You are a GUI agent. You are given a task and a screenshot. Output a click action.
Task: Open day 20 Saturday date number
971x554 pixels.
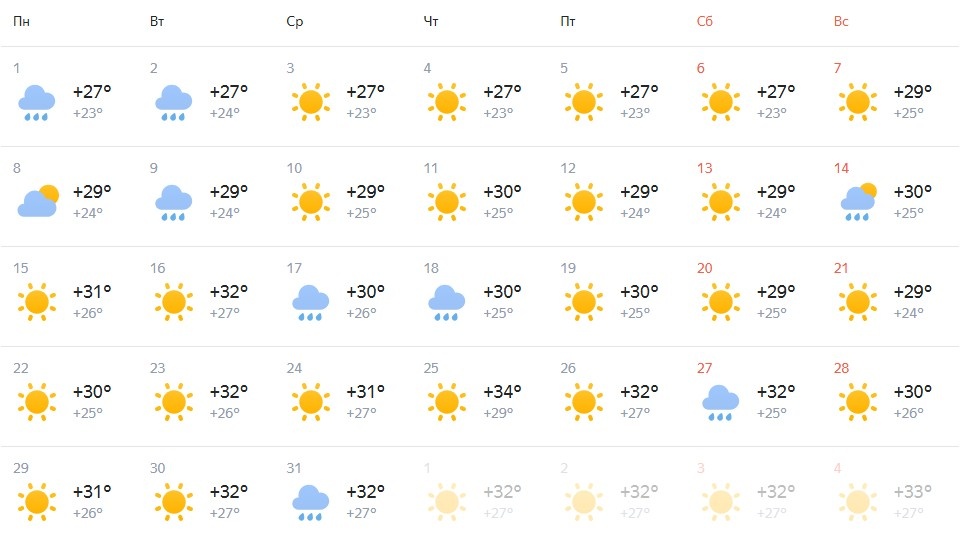click(705, 268)
